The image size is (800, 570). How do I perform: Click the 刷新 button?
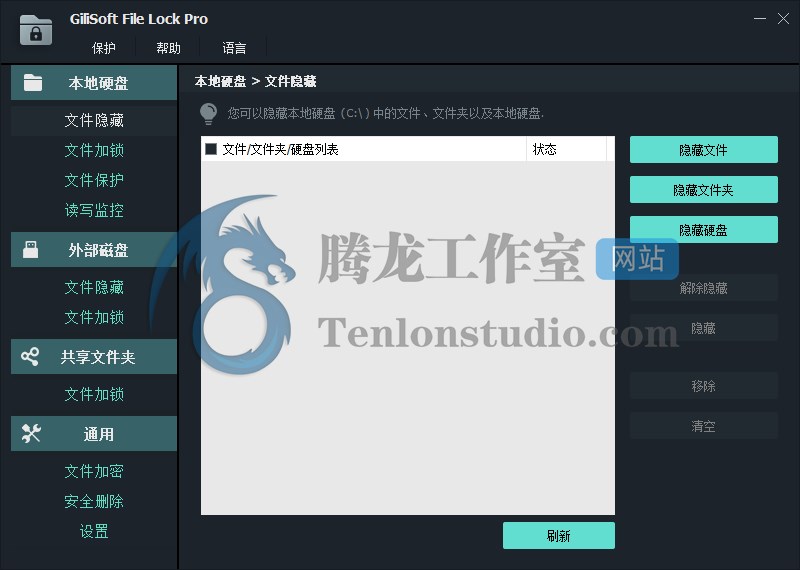click(559, 535)
